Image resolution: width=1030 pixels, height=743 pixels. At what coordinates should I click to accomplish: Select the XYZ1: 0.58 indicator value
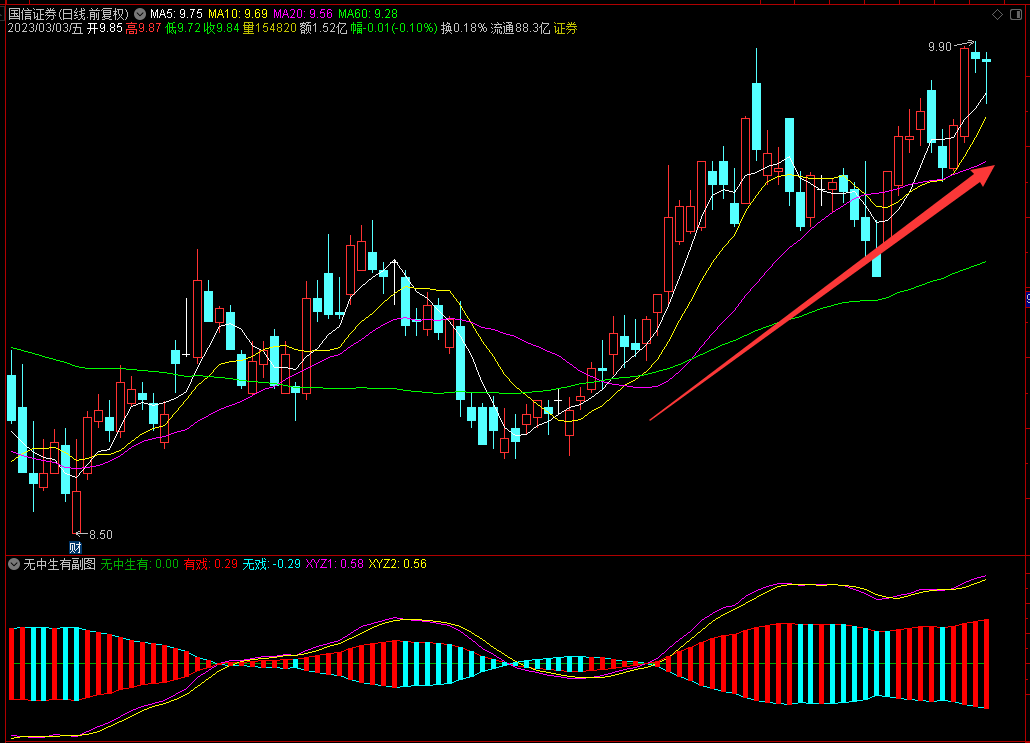point(334,564)
